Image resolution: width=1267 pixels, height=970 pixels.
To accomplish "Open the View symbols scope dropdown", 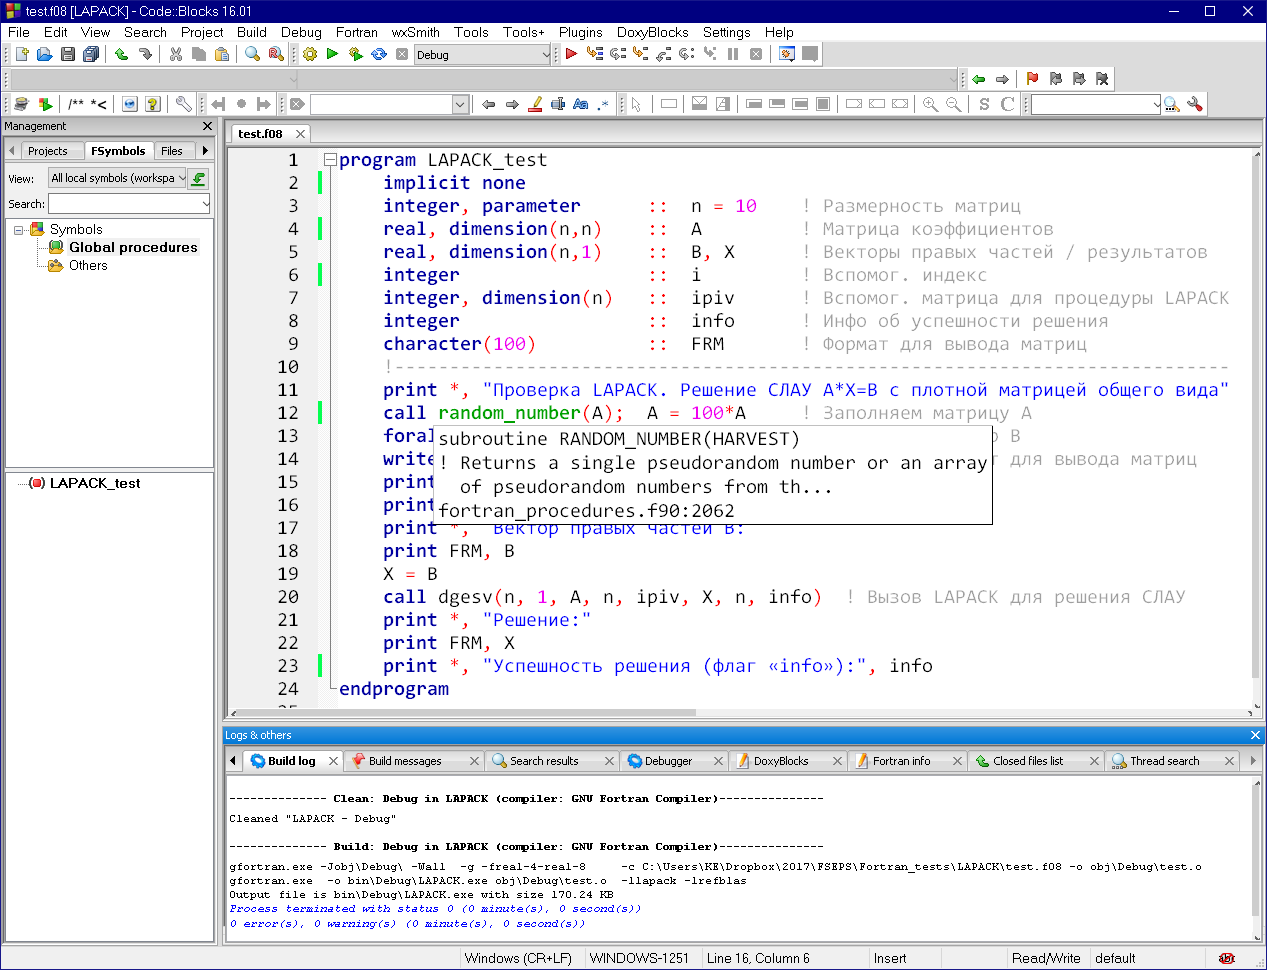I will pos(118,178).
